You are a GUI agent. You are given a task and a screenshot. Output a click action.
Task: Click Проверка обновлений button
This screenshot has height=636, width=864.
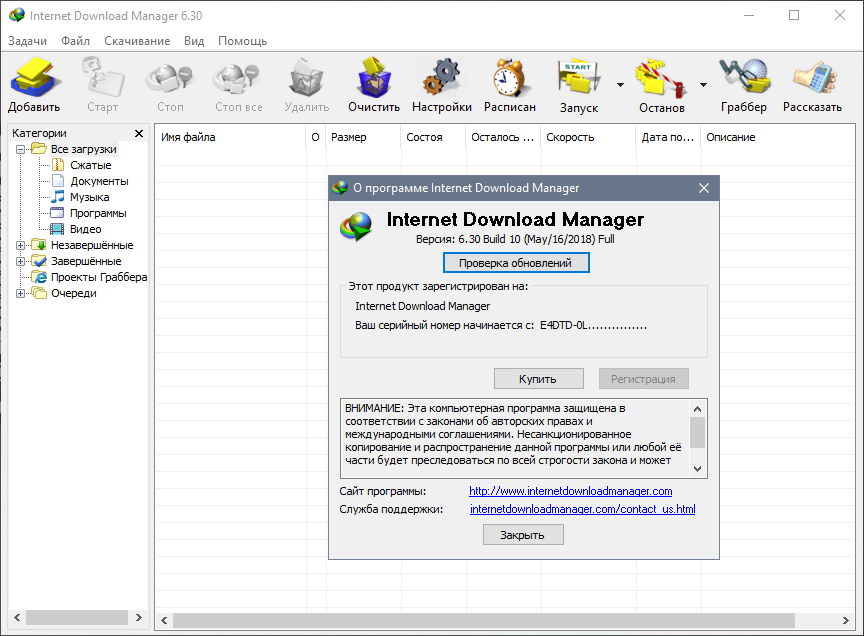point(516,263)
